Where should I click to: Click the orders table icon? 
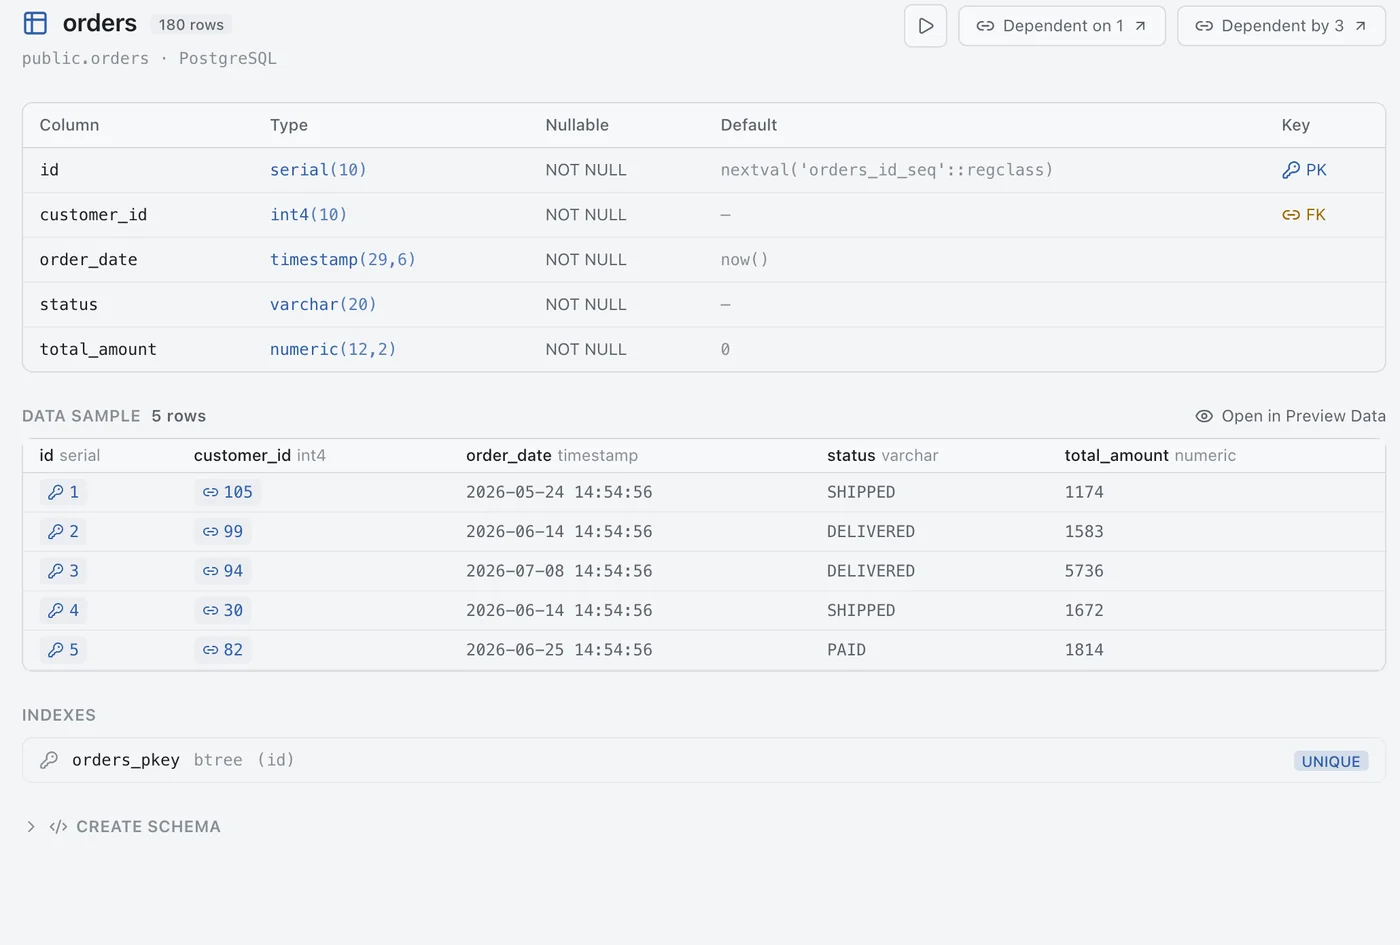[x=35, y=23]
